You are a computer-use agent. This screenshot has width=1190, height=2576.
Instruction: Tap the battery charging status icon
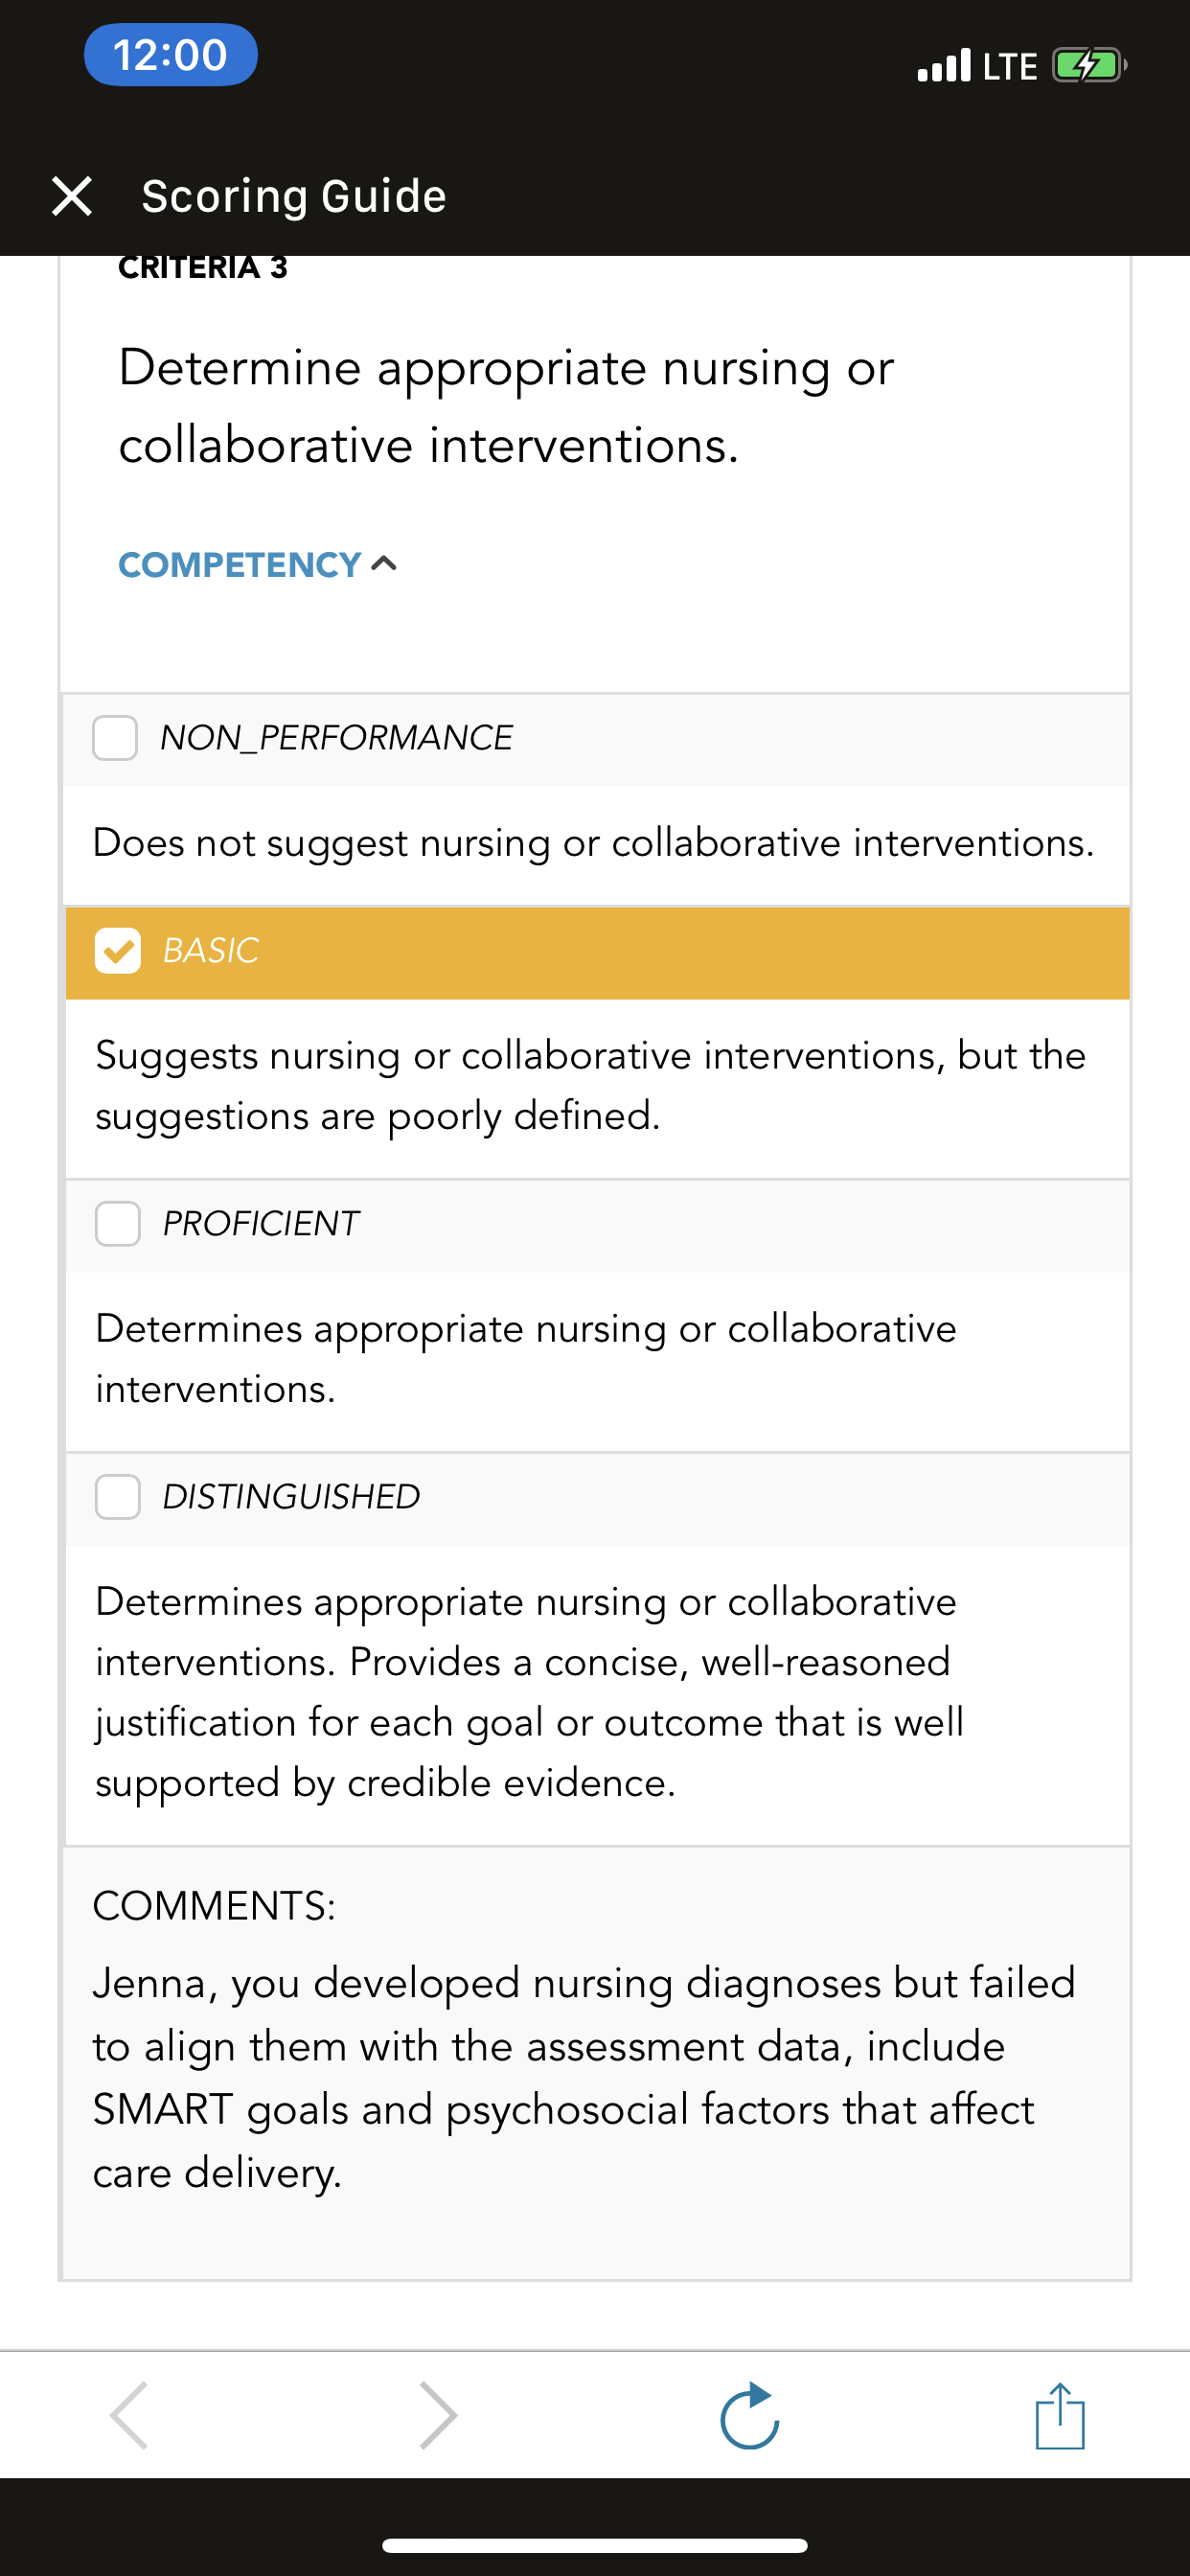pos(1089,66)
